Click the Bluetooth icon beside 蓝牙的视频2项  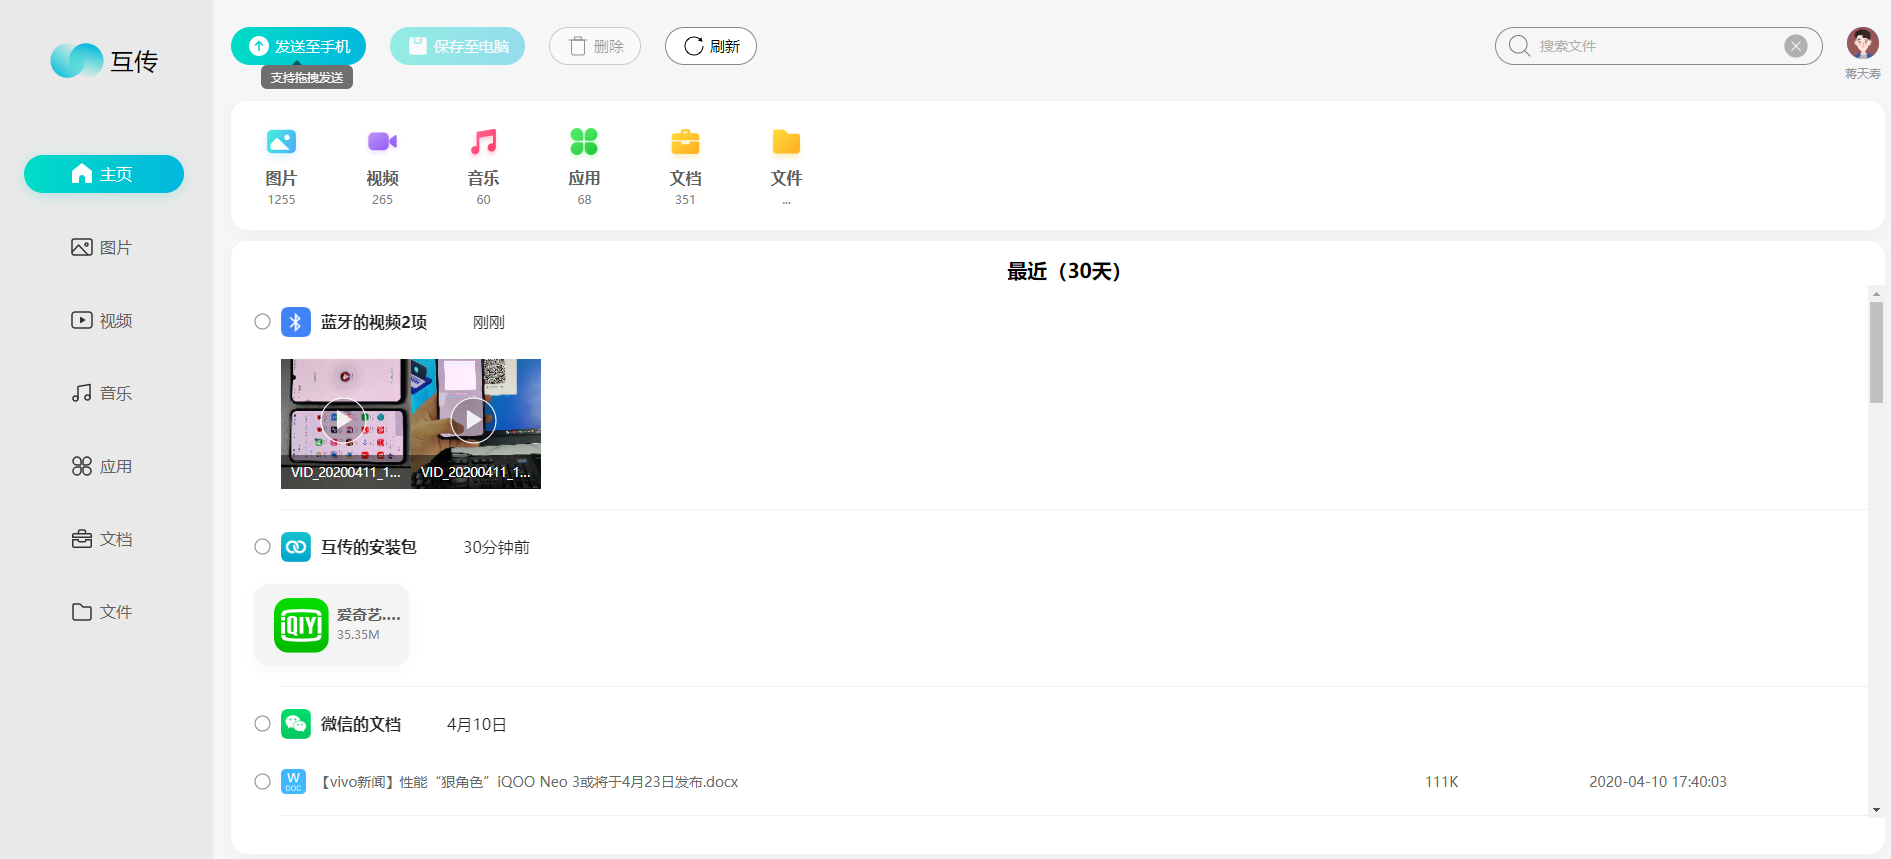click(x=295, y=322)
